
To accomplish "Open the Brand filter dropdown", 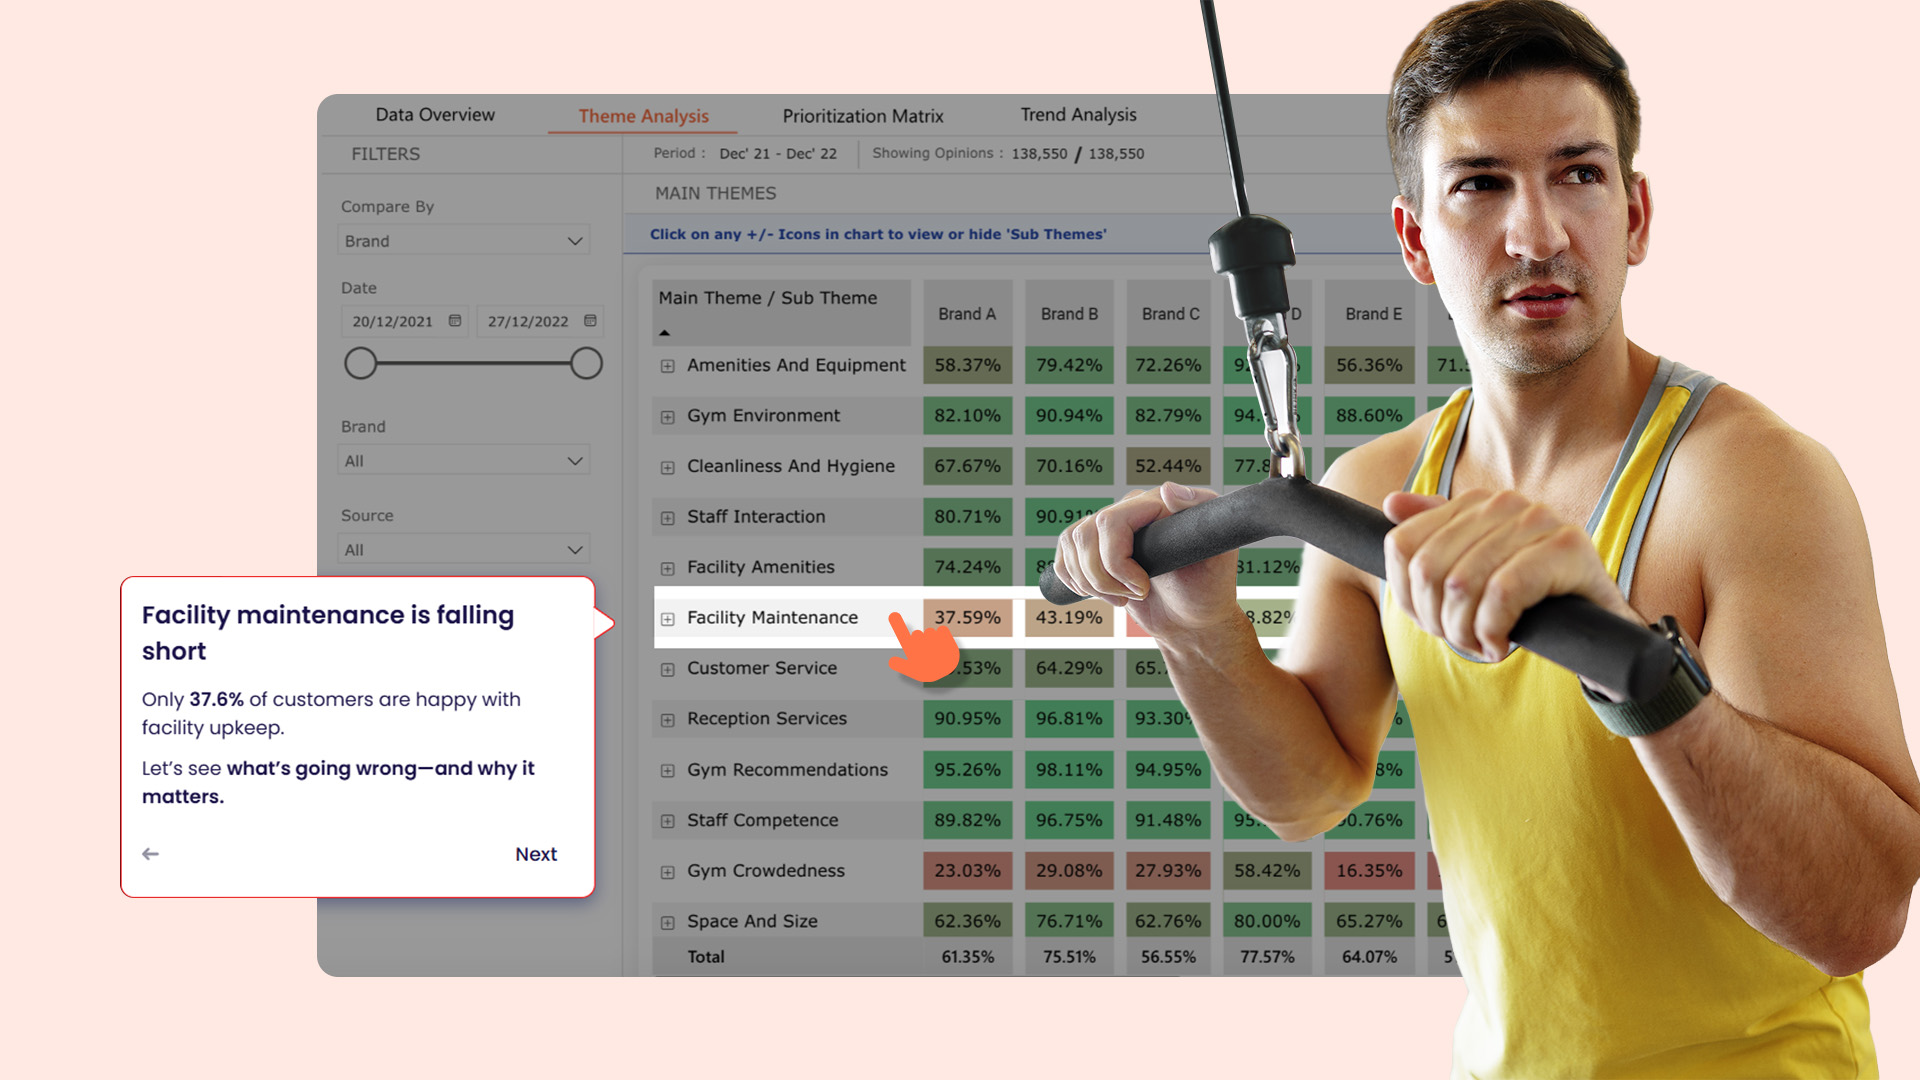I will tap(464, 461).
